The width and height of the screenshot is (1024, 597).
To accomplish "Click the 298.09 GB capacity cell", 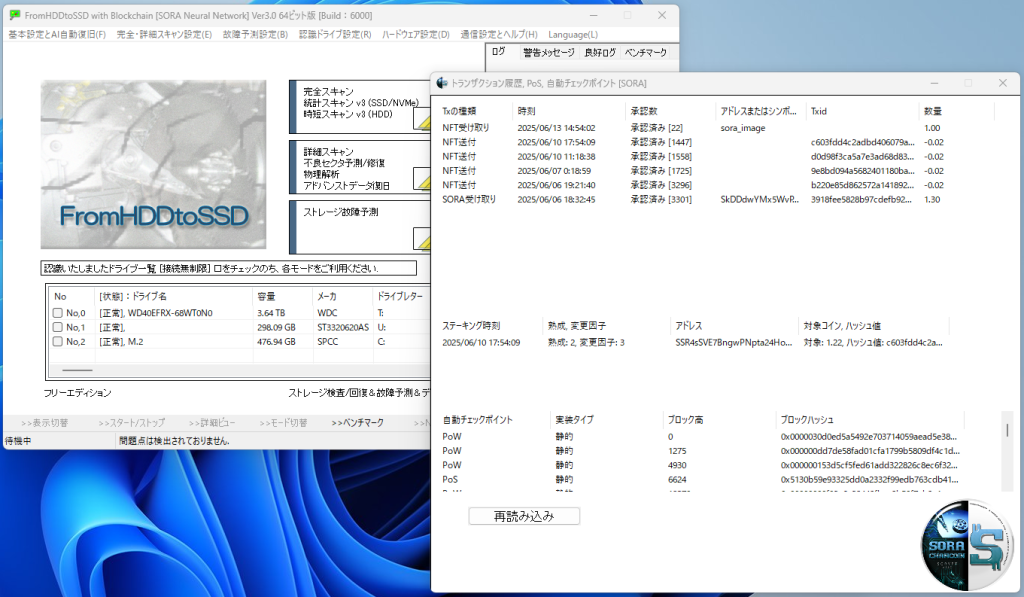I will coord(276,327).
